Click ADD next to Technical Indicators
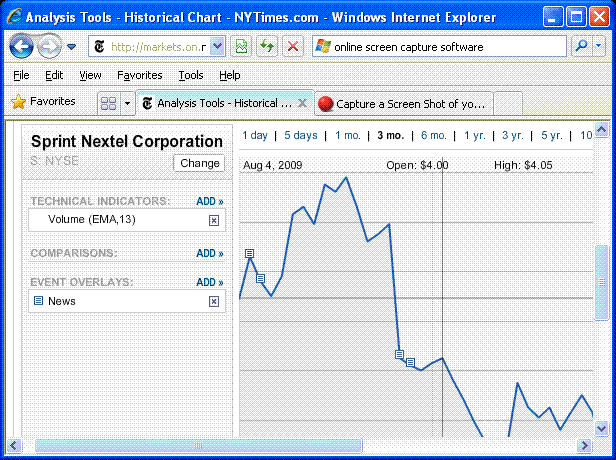616x460 pixels. [x=210, y=201]
